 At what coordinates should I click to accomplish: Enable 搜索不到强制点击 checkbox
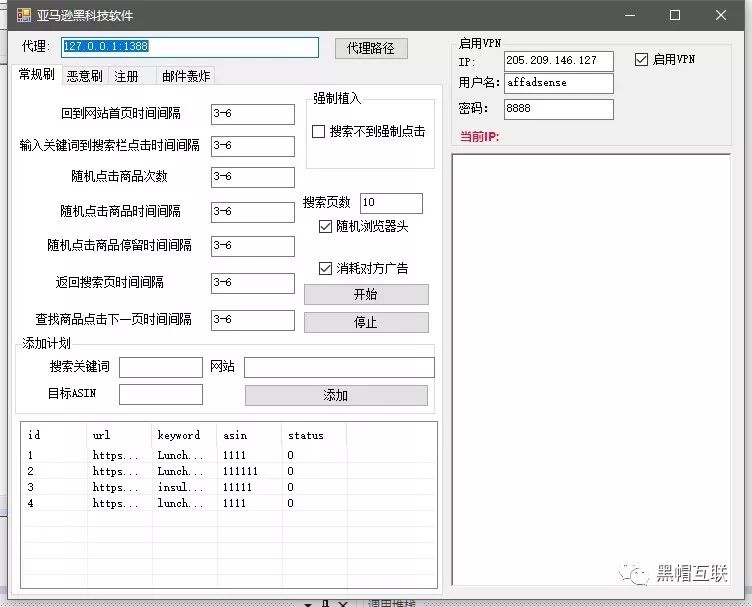[318, 131]
